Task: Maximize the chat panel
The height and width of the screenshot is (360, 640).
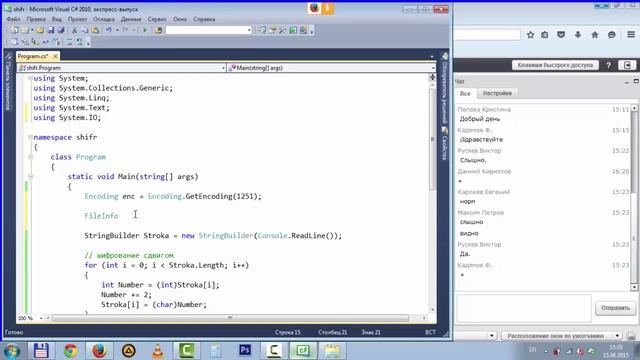Action: point(636,81)
